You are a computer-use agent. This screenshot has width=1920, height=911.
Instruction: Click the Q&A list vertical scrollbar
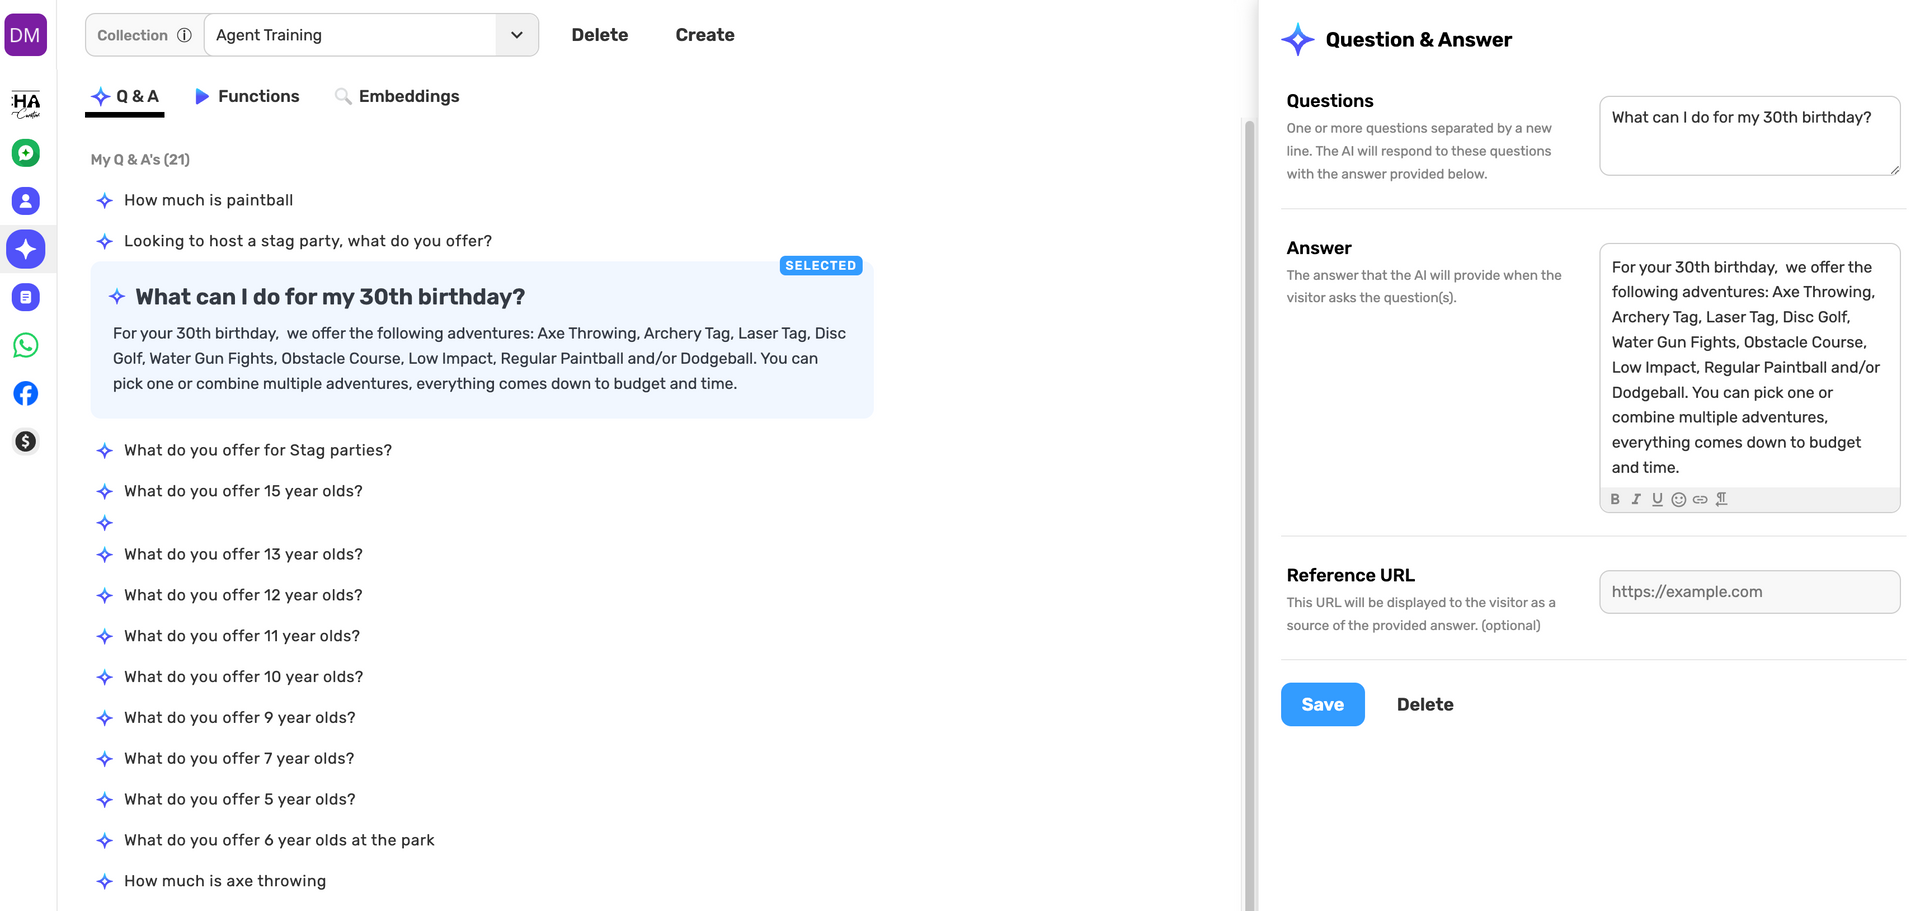pos(1248,500)
